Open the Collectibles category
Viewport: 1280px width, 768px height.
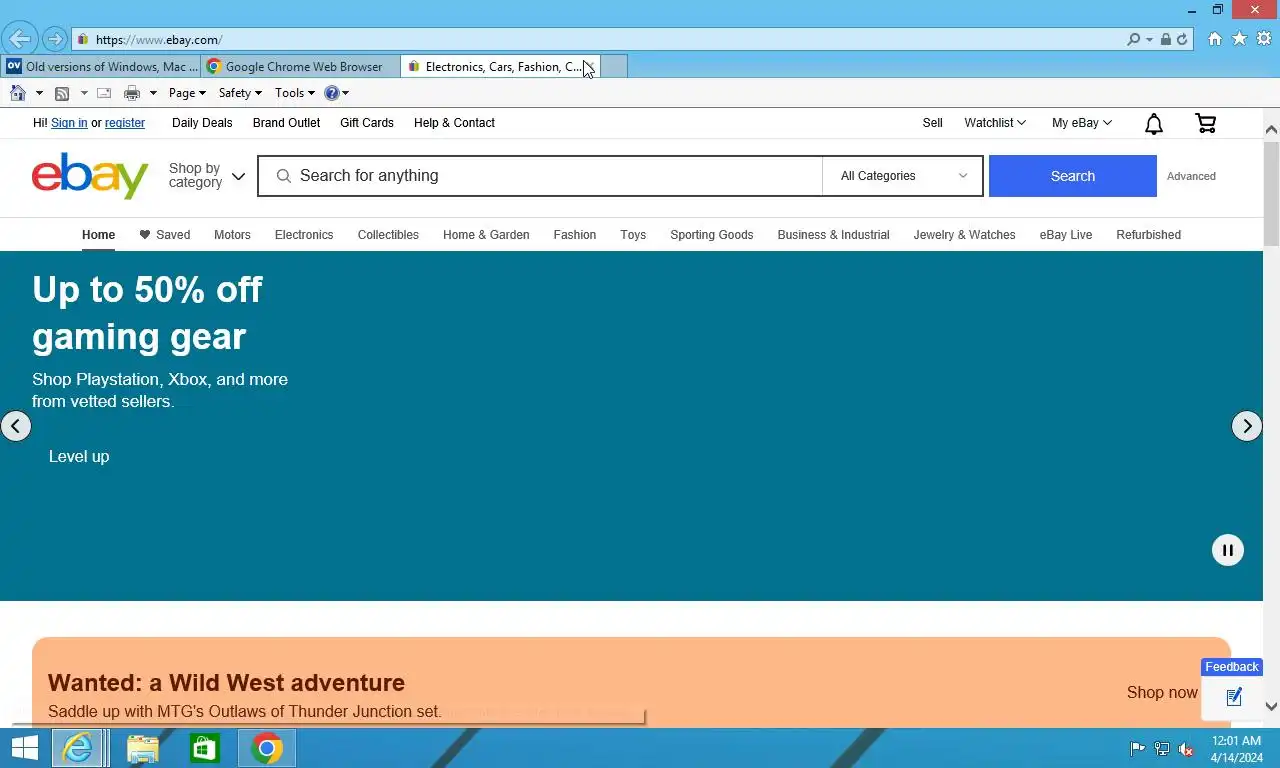click(388, 235)
